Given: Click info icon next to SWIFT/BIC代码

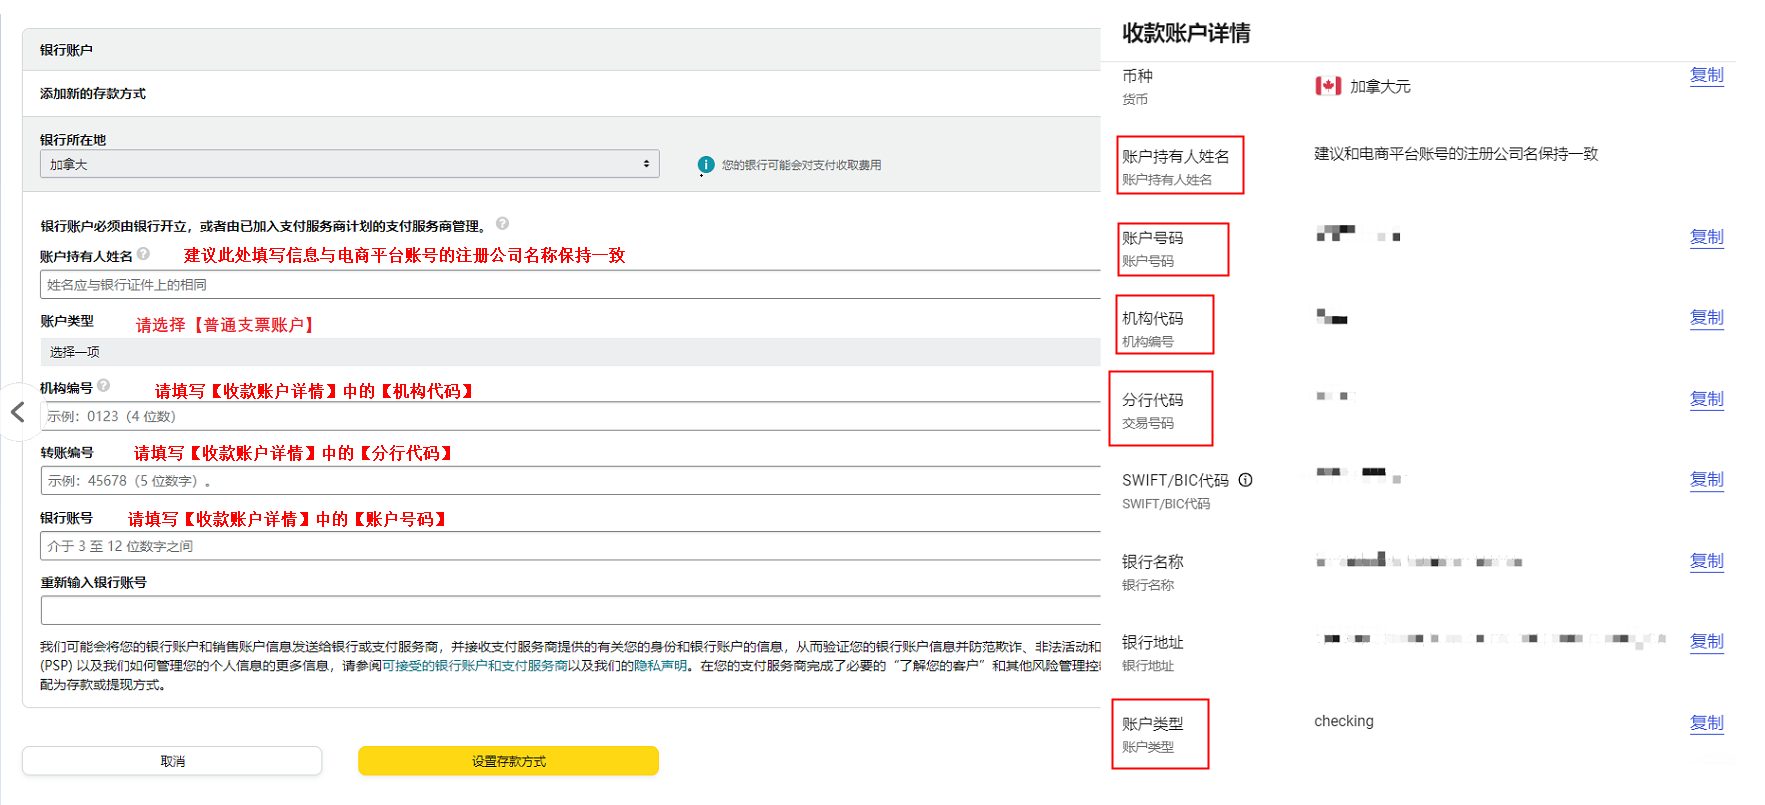Looking at the screenshot, I should tap(1246, 480).
